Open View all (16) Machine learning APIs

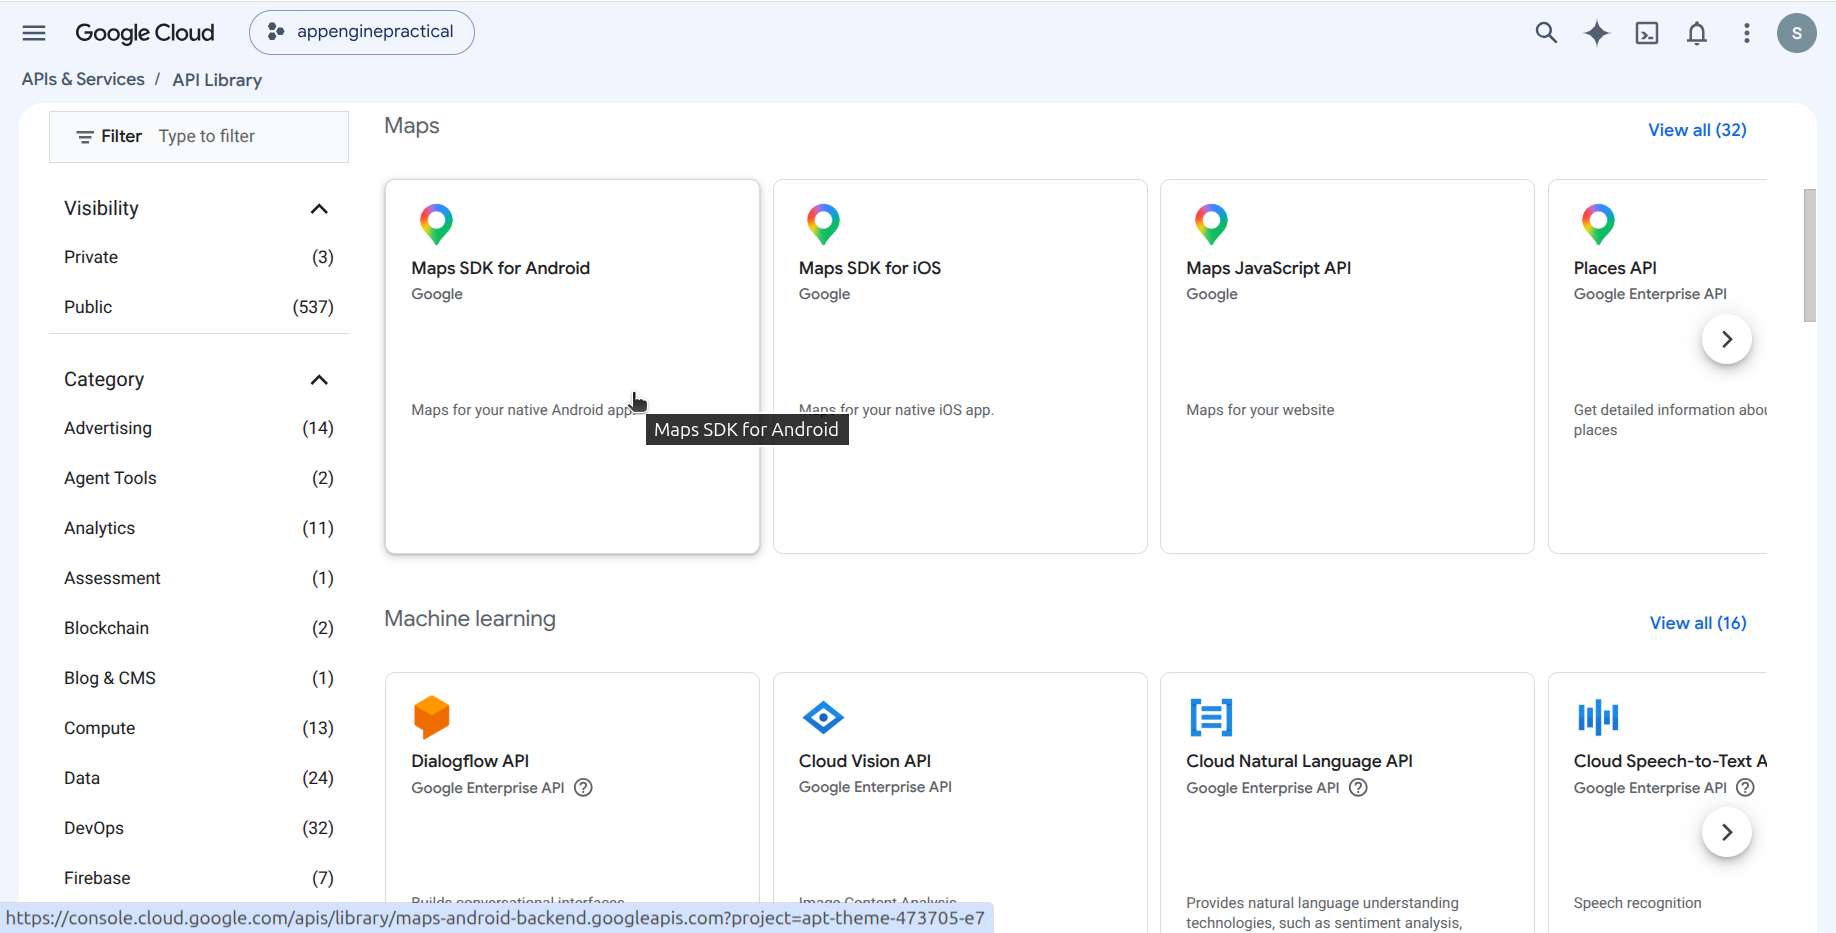tap(1698, 623)
